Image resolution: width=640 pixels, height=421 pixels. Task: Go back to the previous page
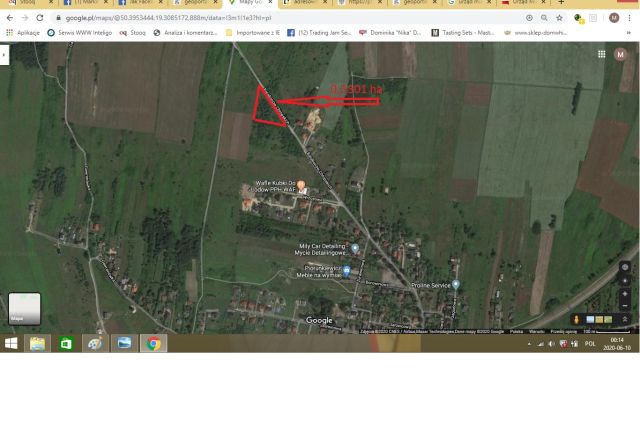pyautogui.click(x=10, y=18)
